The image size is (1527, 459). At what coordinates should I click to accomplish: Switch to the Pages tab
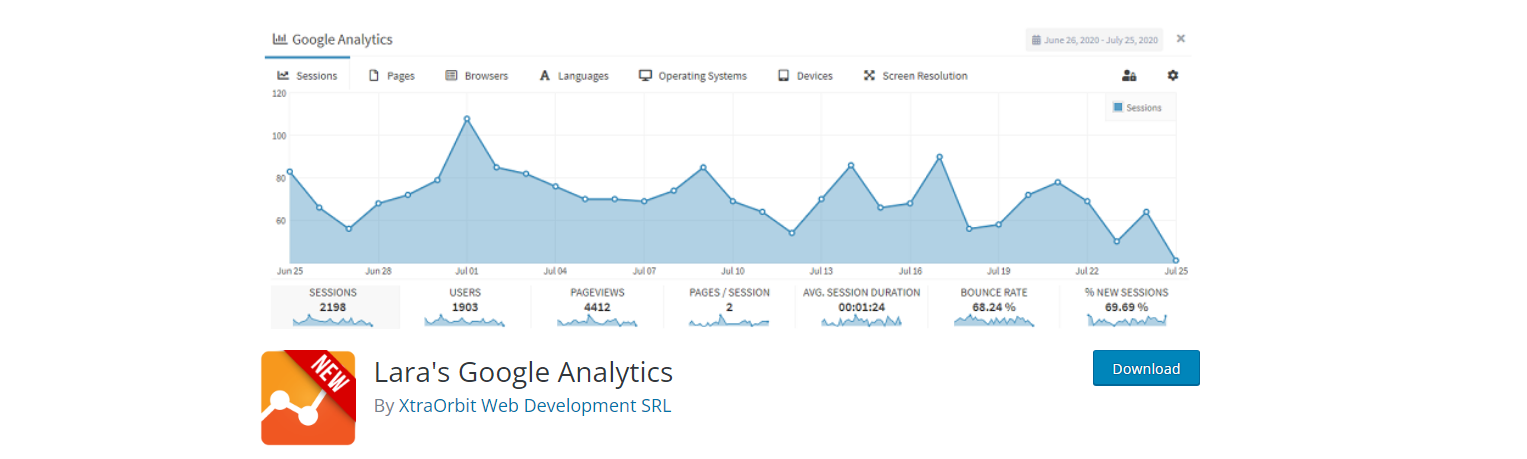[391, 75]
